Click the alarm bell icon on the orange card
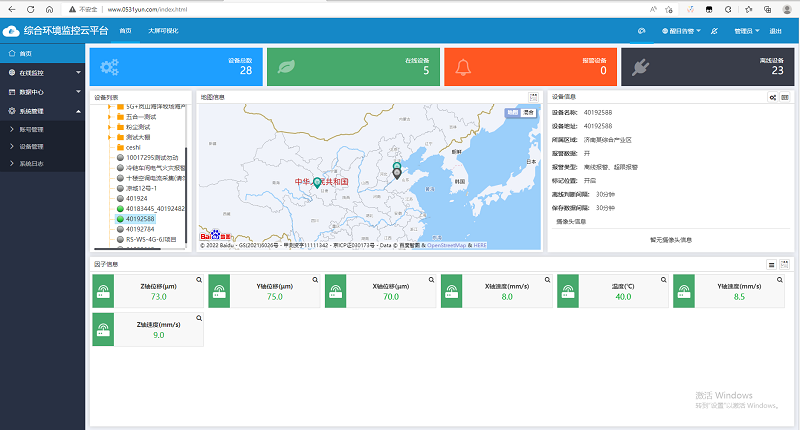 (x=462, y=67)
